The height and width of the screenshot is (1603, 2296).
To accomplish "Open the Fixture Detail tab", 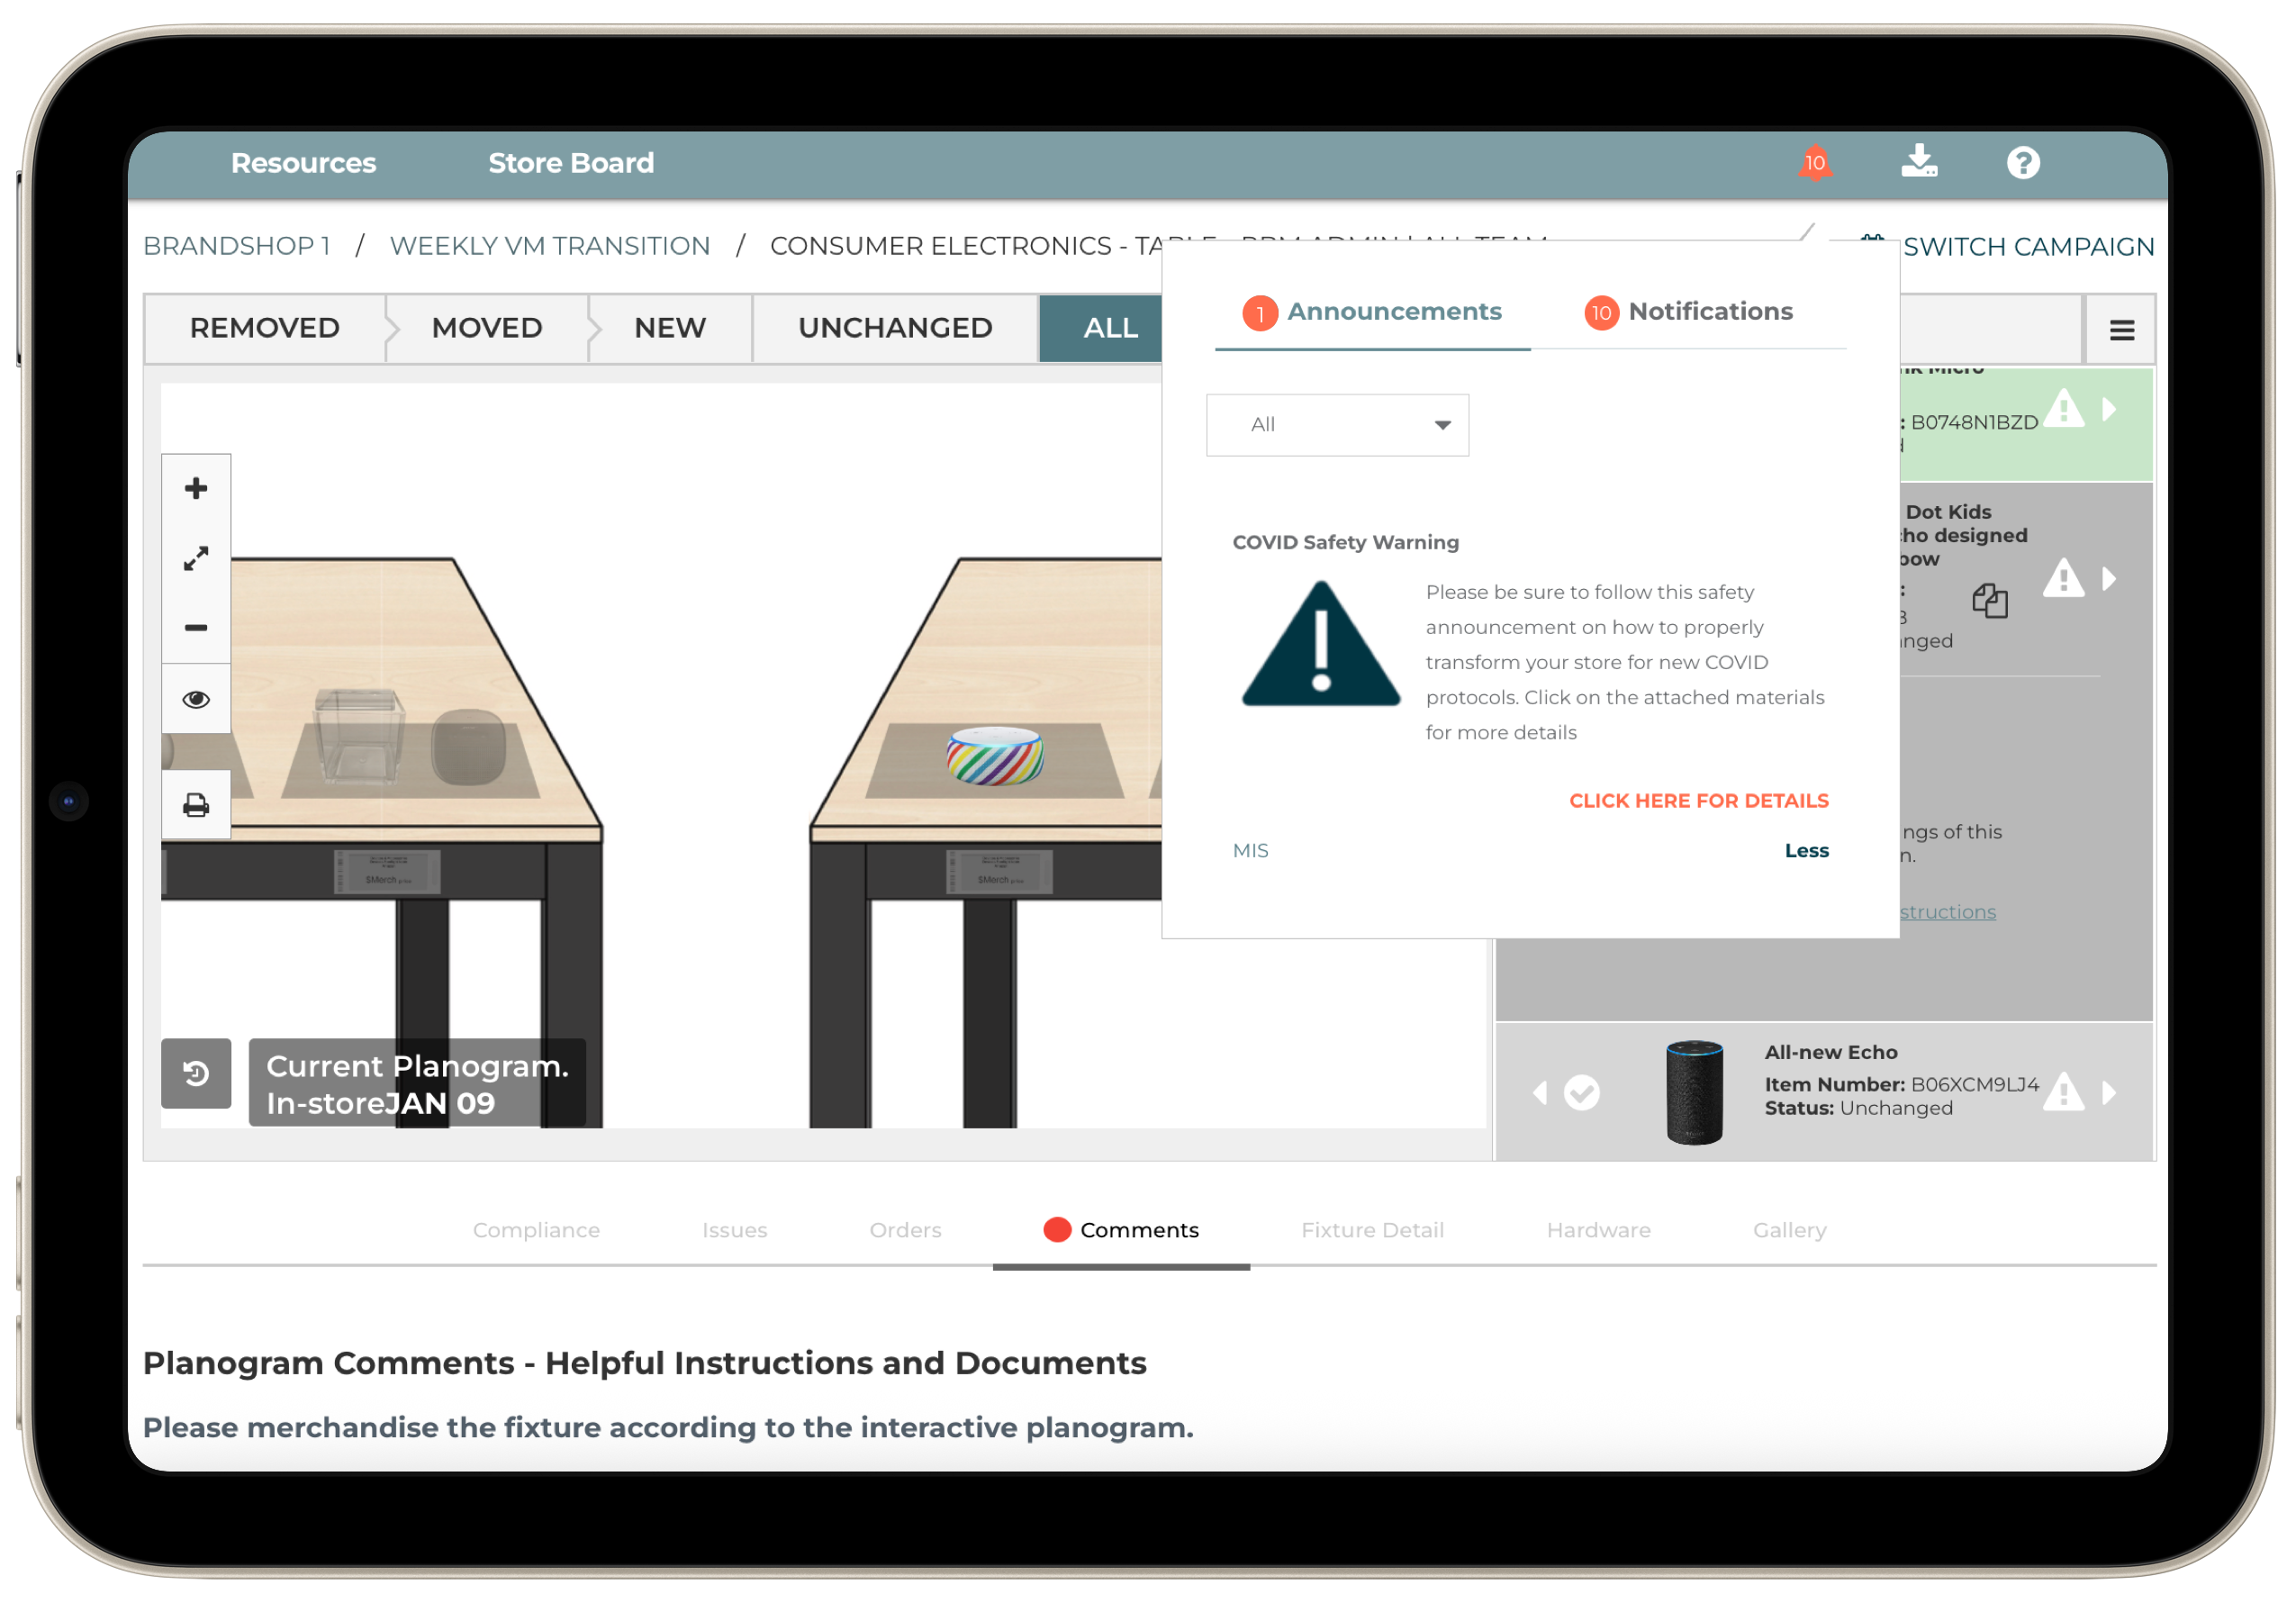I will [1372, 1230].
